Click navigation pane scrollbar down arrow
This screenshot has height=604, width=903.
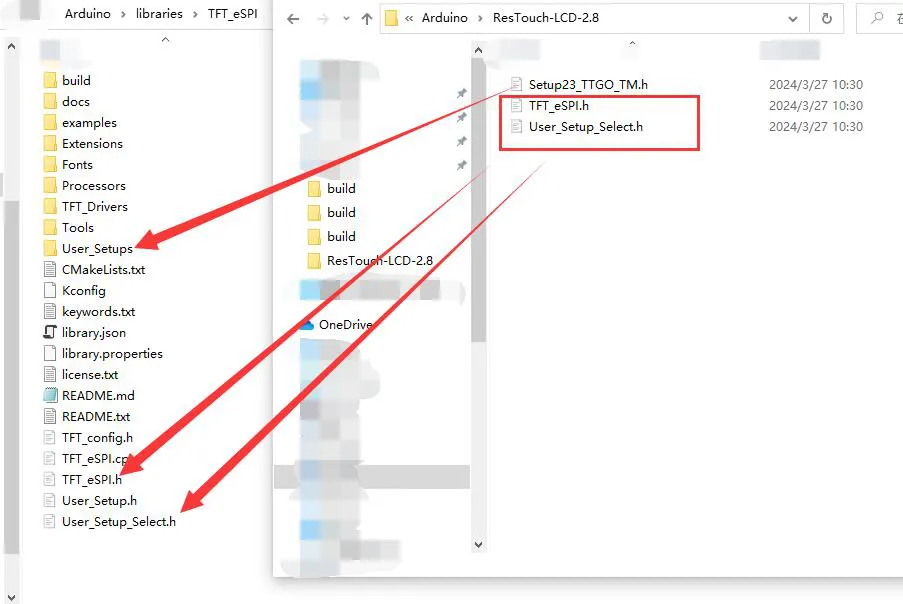click(x=478, y=544)
